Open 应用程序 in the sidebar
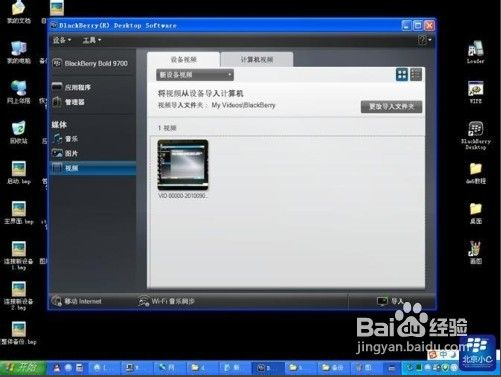The image size is (501, 377). point(72,87)
